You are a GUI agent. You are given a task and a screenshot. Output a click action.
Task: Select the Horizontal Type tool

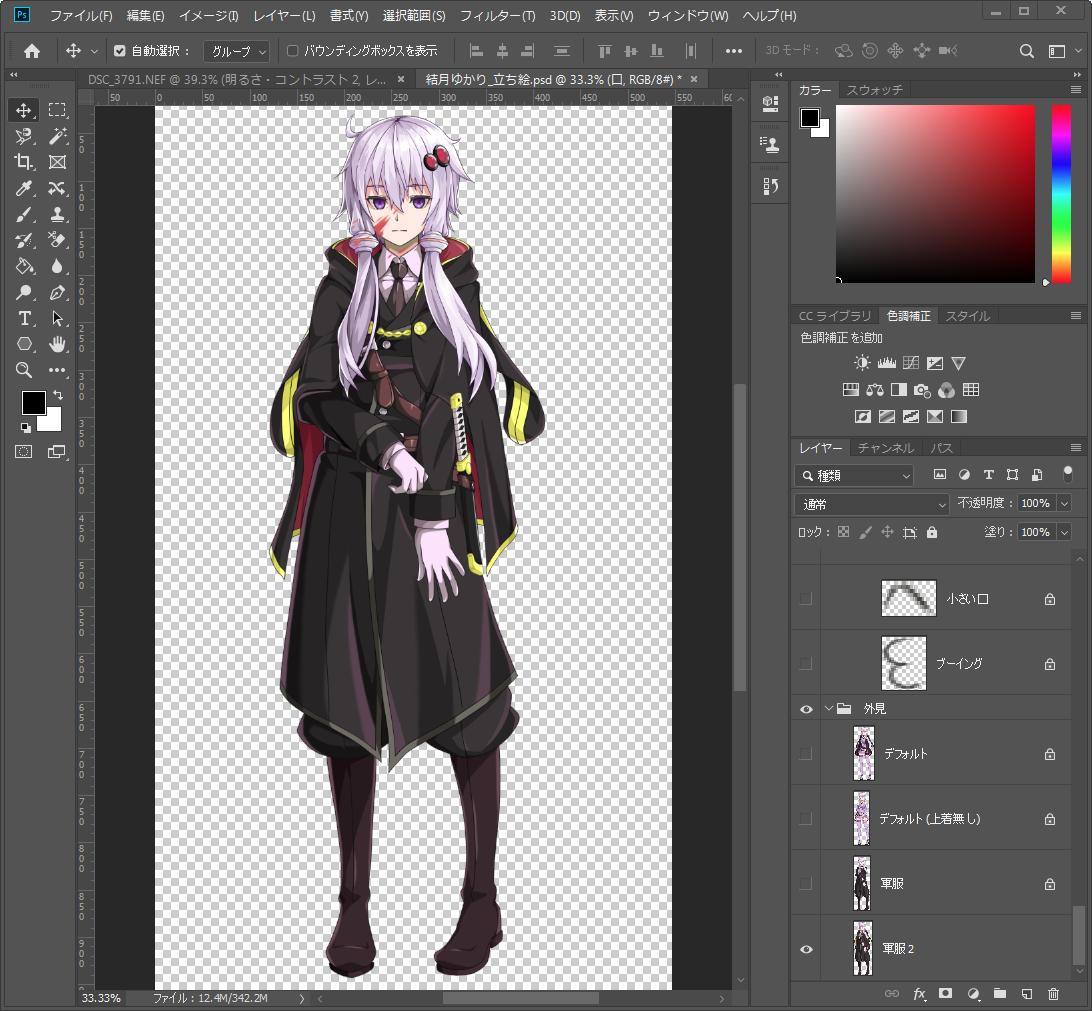tap(23, 318)
